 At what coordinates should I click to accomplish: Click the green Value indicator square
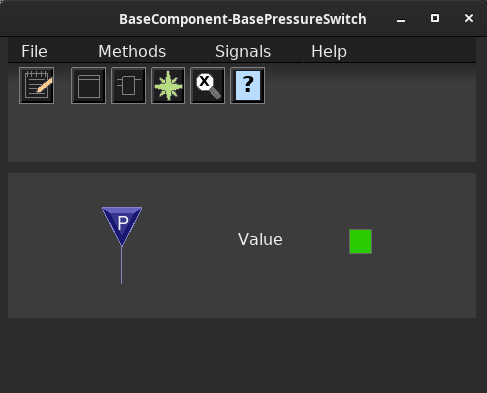pyautogui.click(x=360, y=241)
